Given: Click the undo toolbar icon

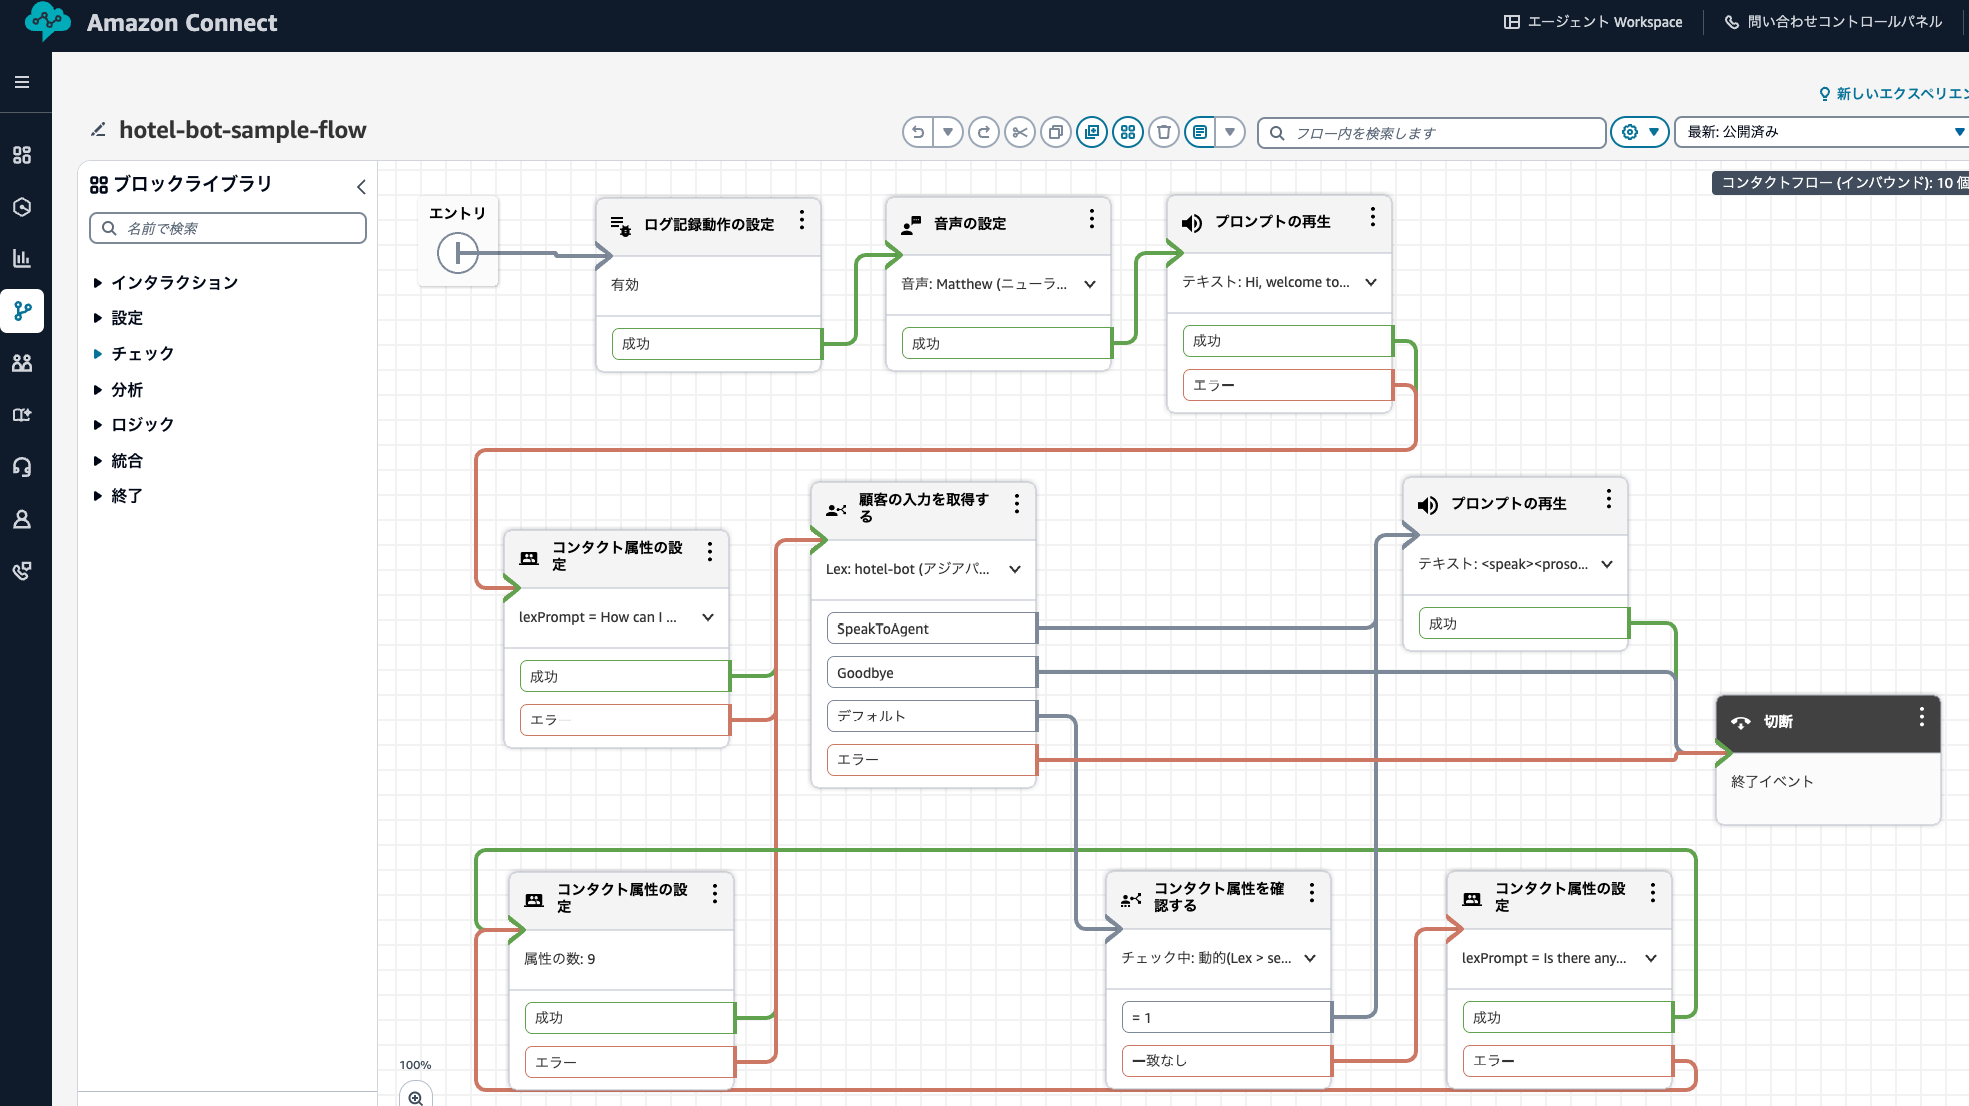Looking at the screenshot, I should point(917,132).
